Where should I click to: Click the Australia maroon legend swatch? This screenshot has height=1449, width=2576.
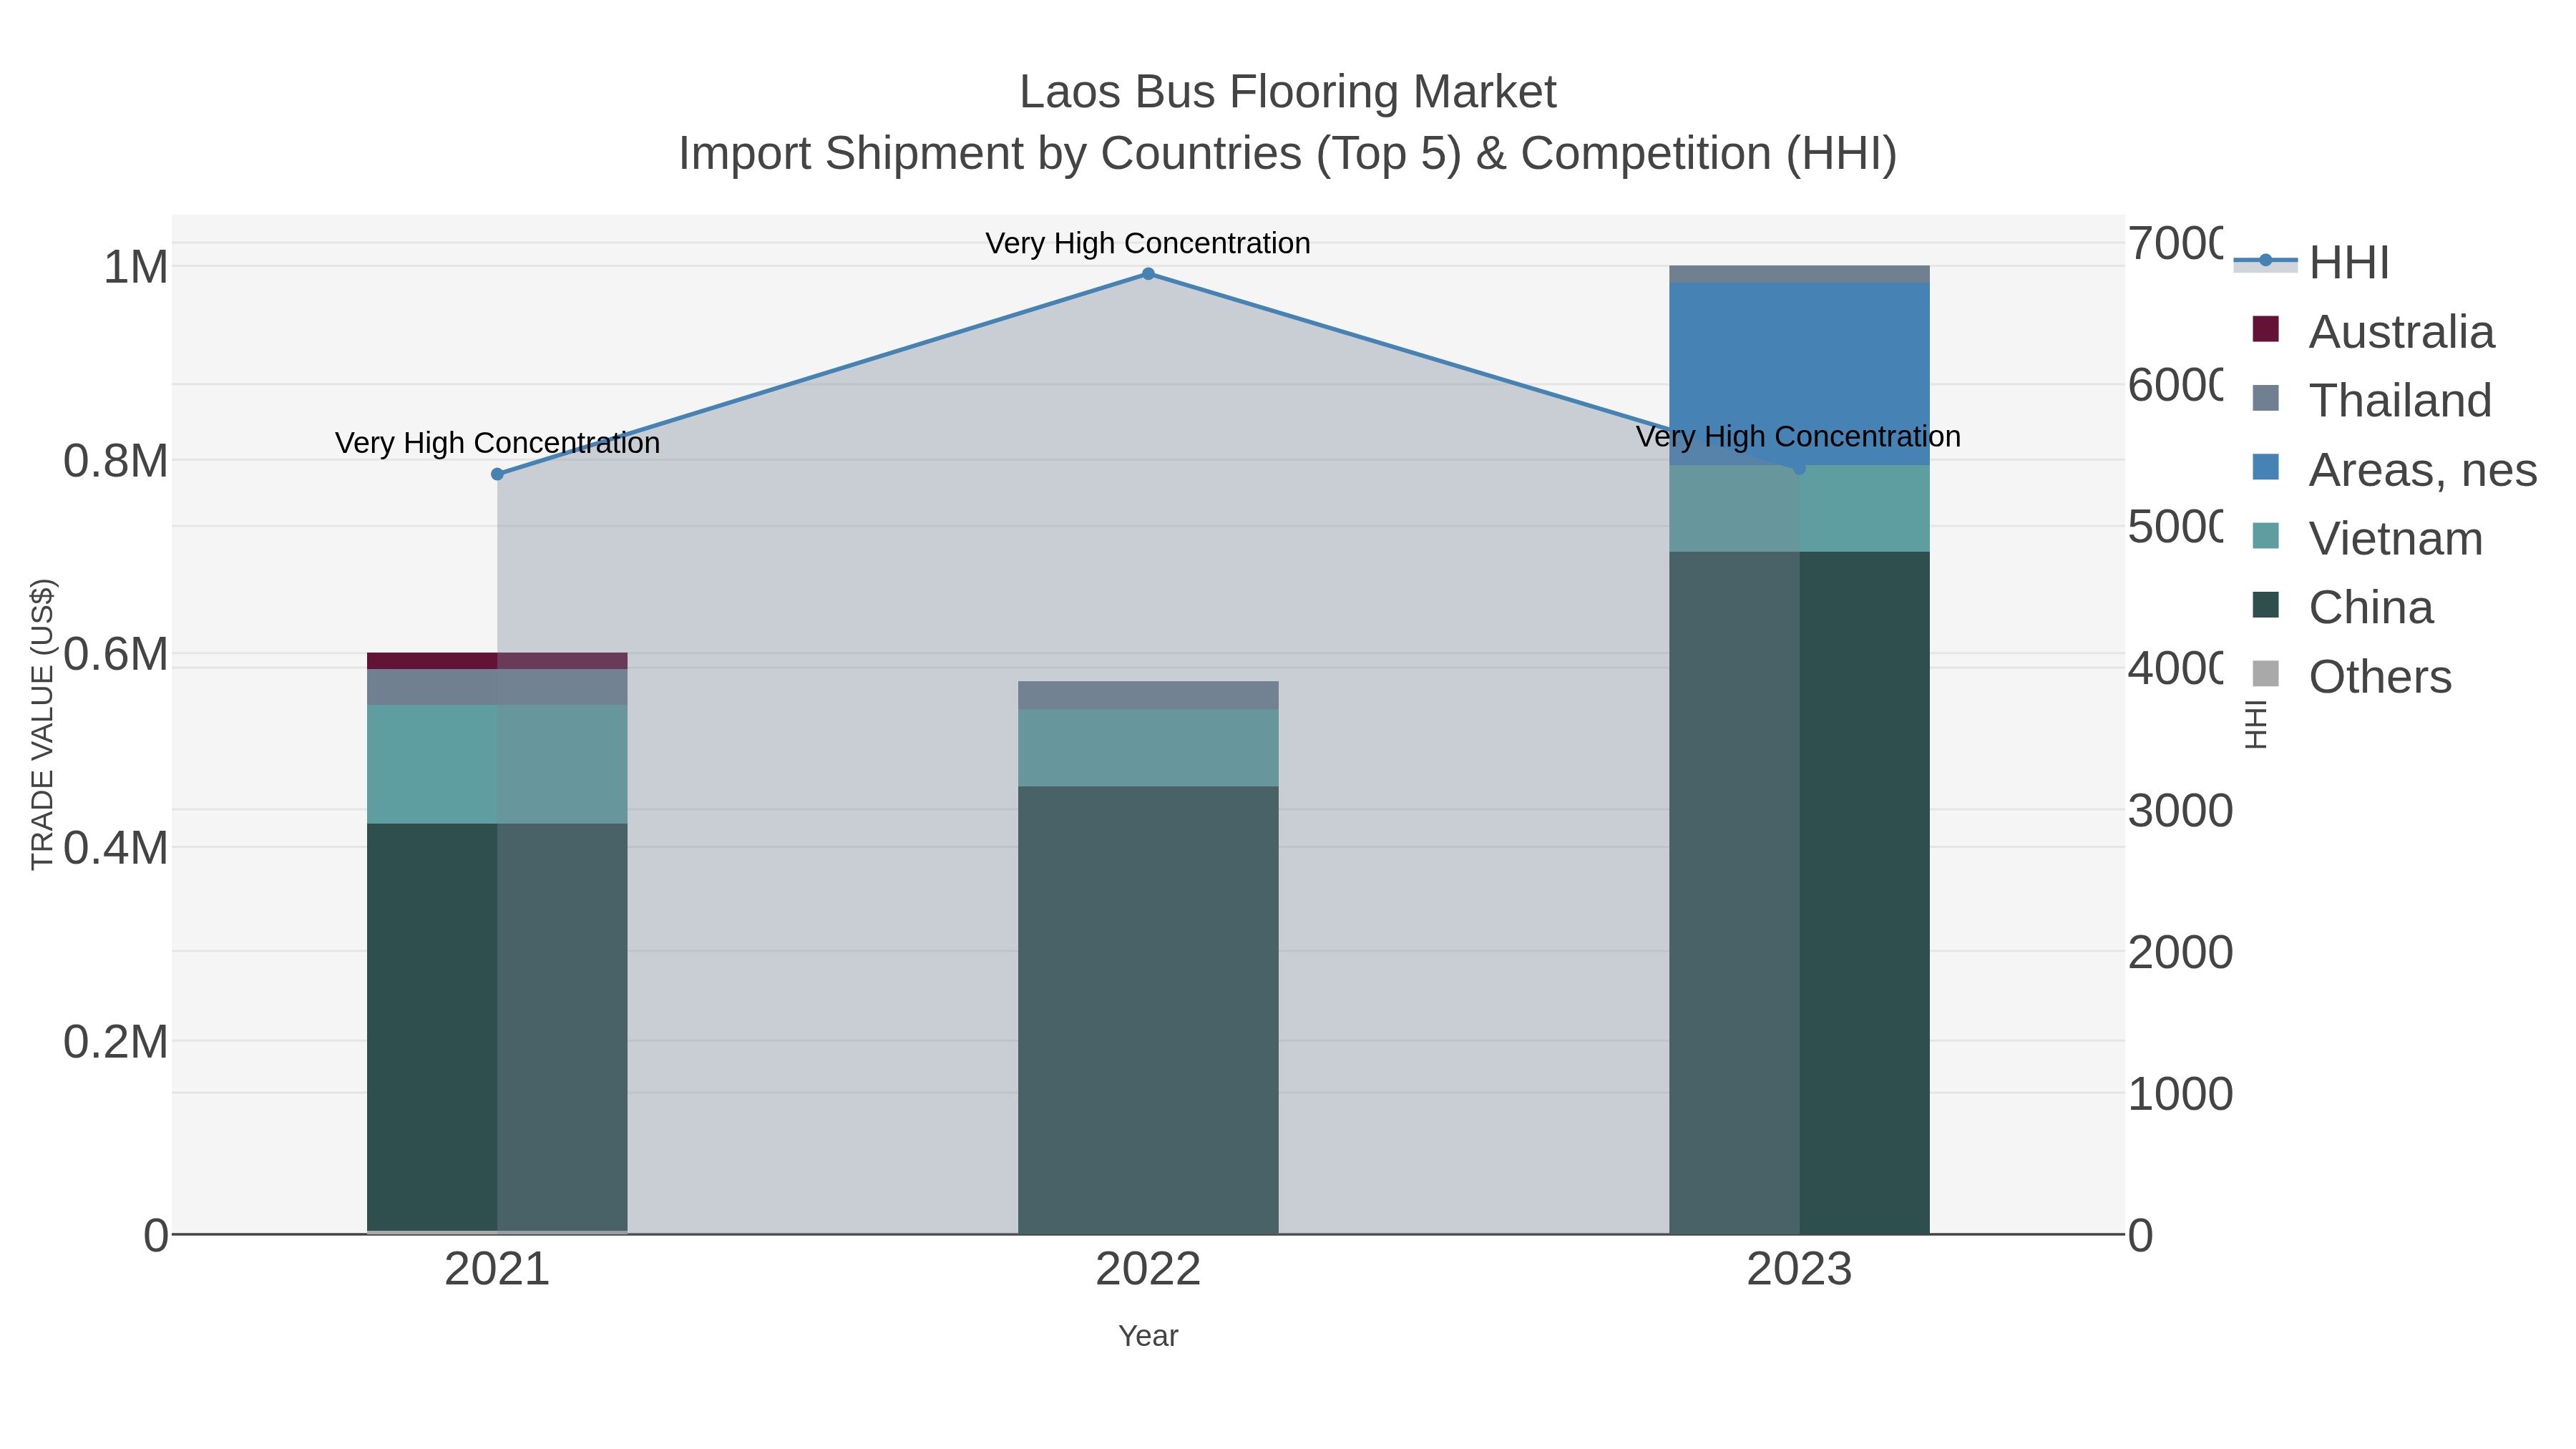point(2265,329)
